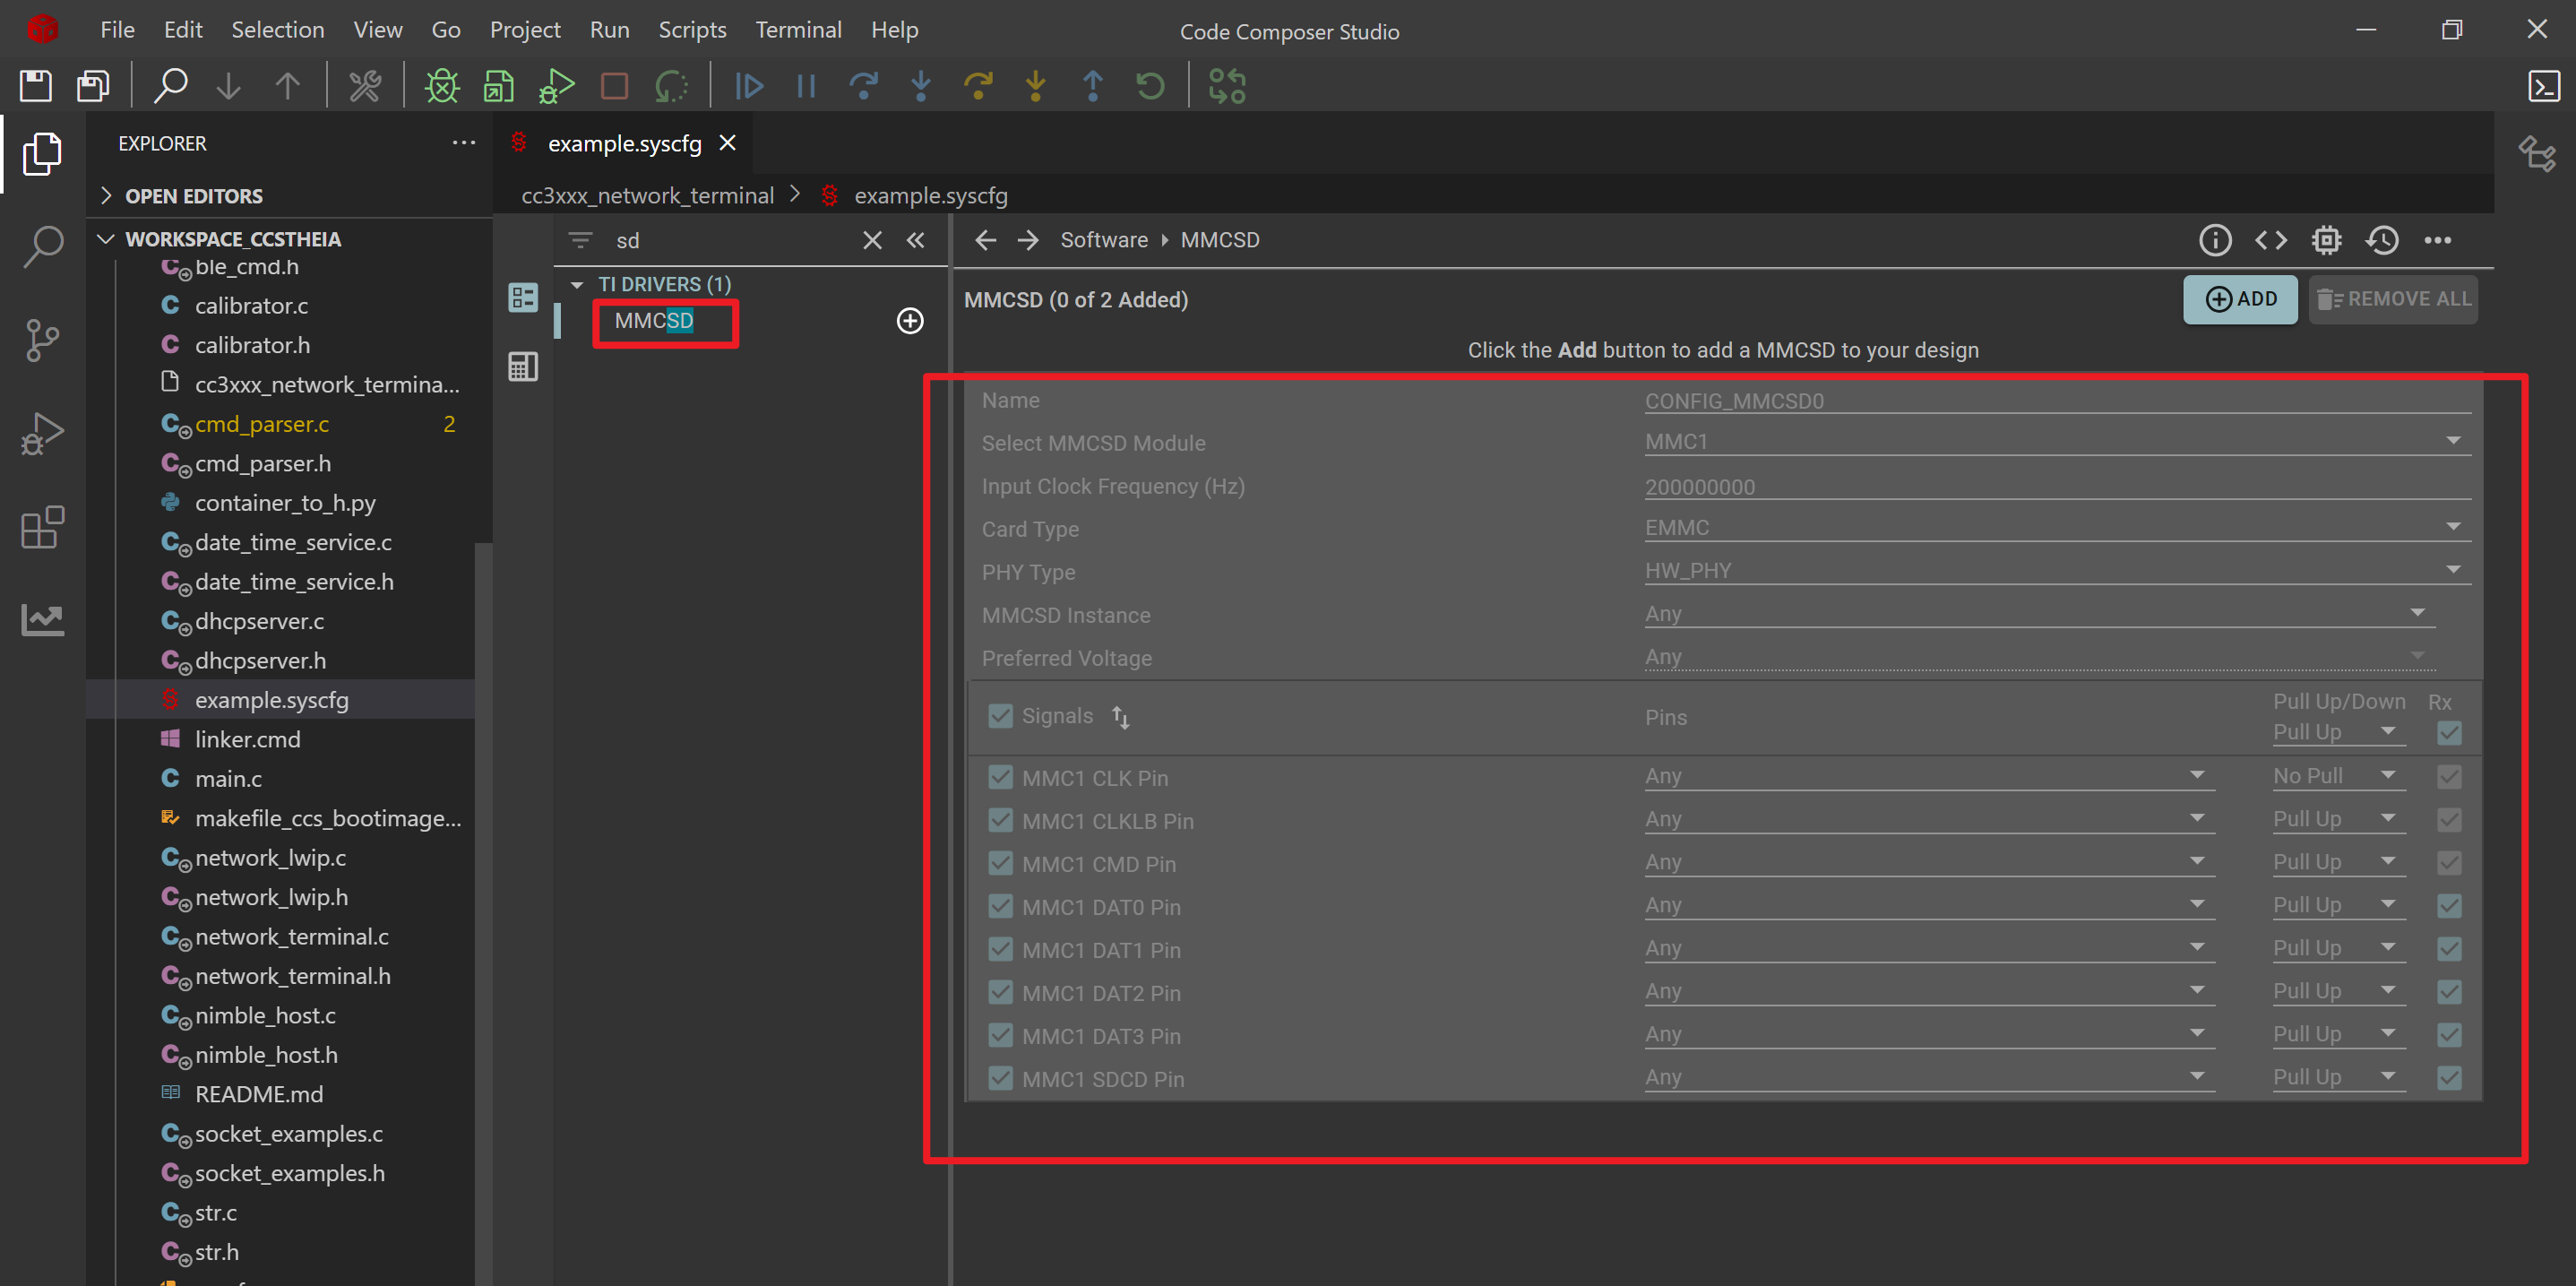Open the File menu

117,30
